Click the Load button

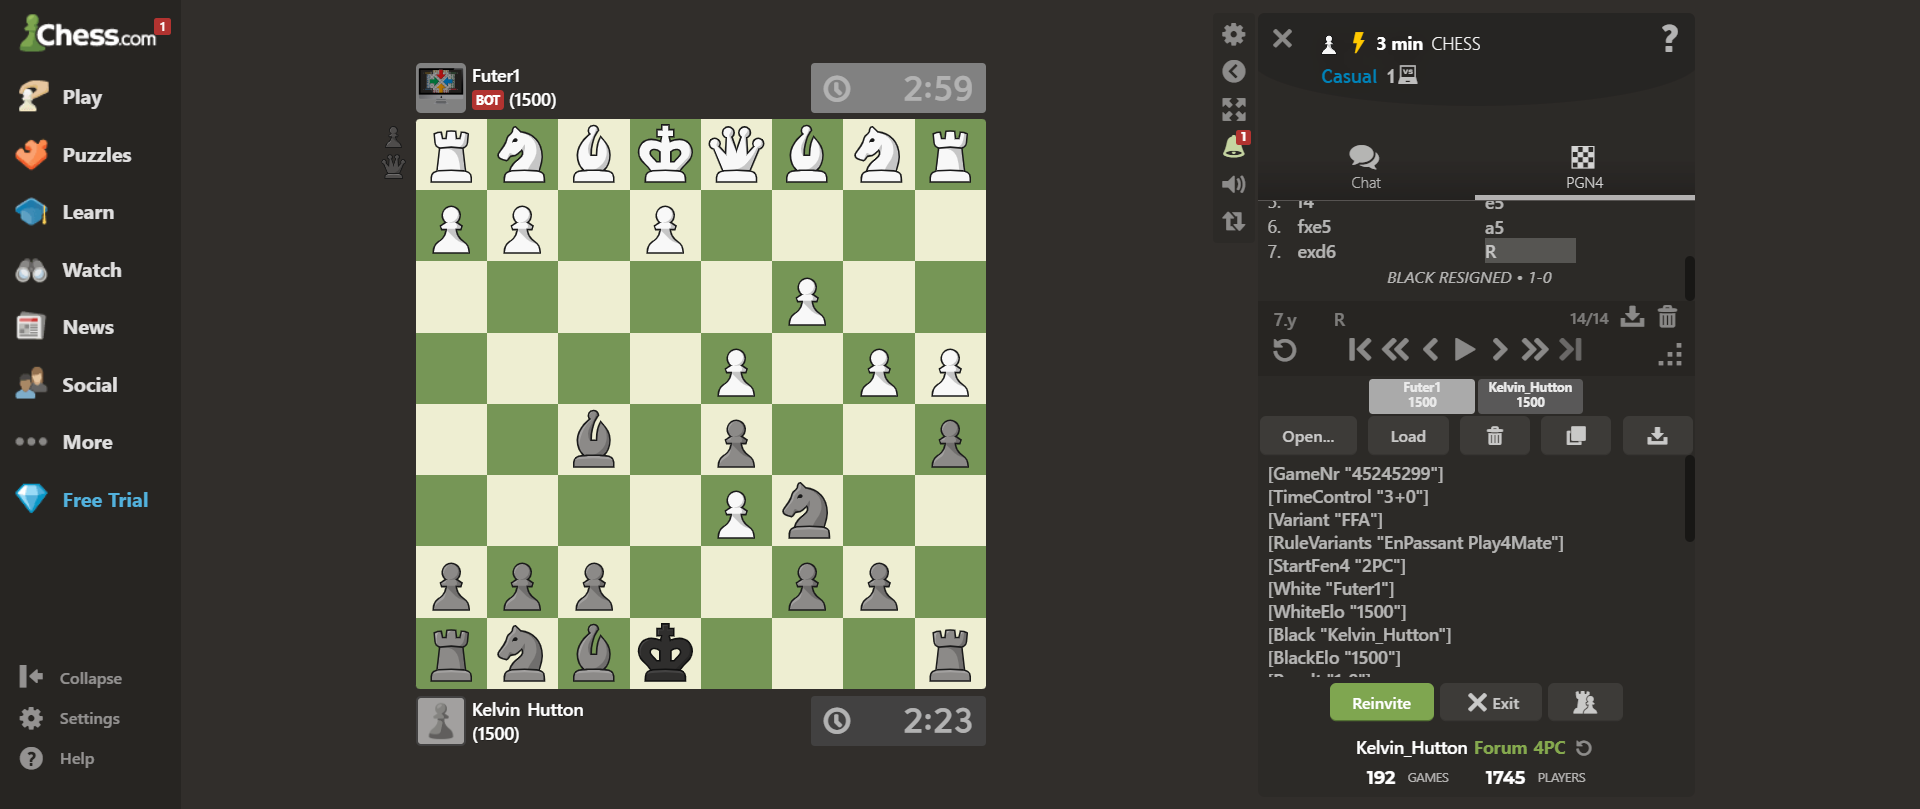pyautogui.click(x=1408, y=436)
